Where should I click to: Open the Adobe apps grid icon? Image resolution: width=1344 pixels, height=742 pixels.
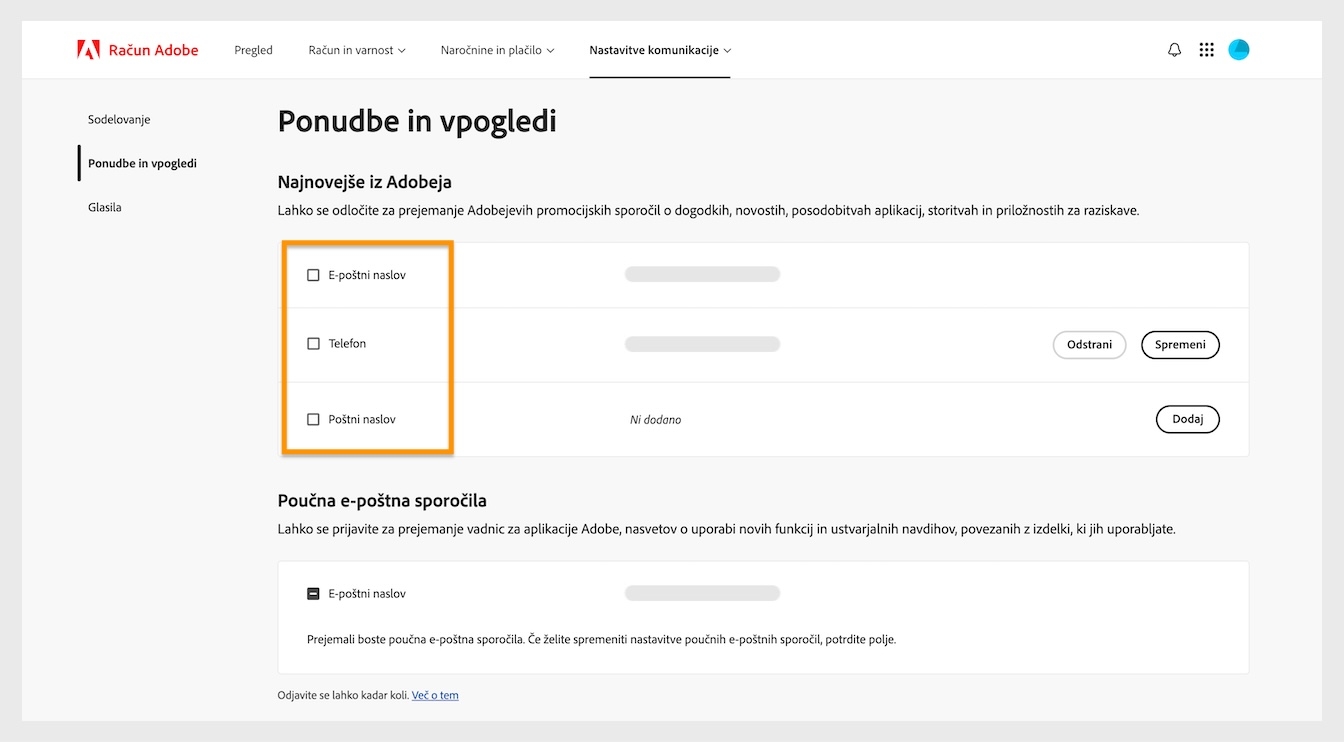[x=1206, y=49]
